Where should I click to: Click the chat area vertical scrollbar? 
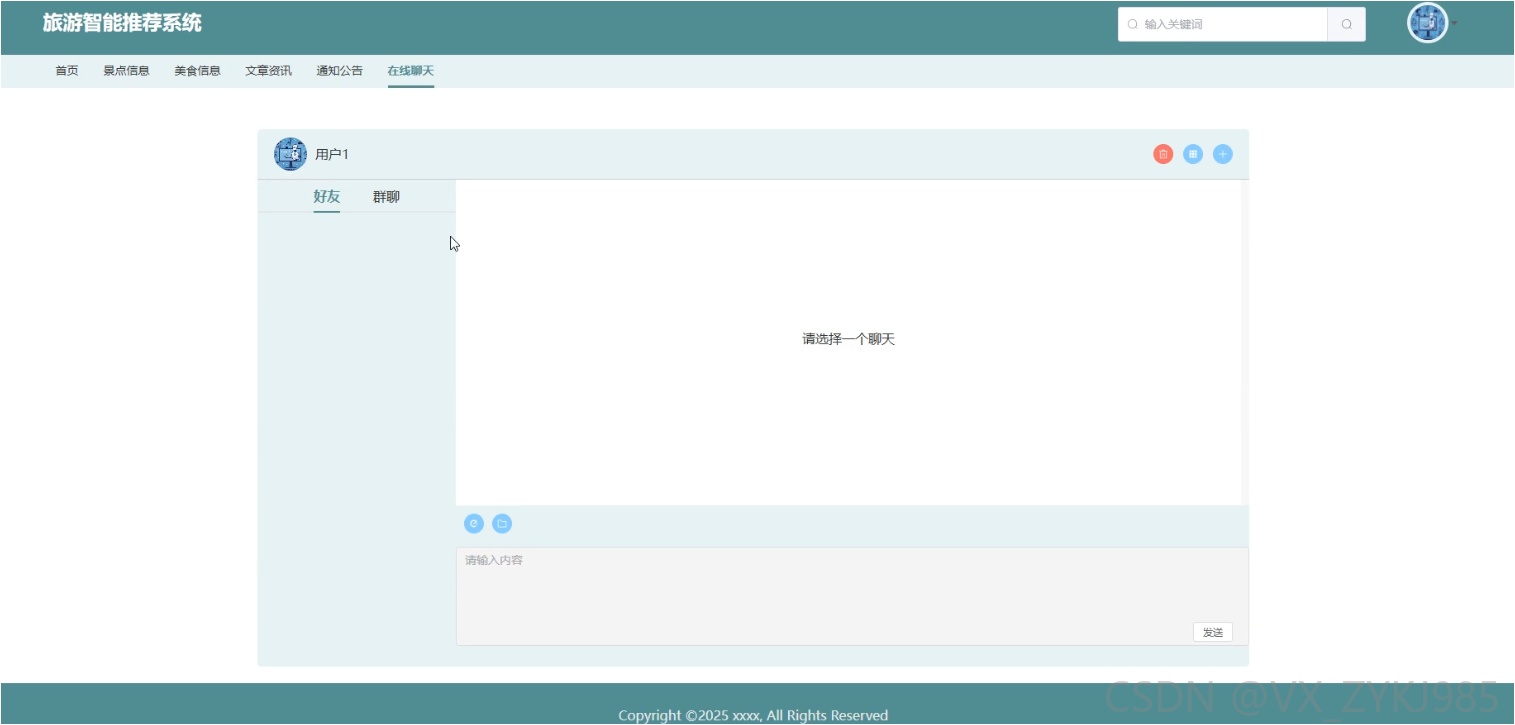[x=1245, y=342]
